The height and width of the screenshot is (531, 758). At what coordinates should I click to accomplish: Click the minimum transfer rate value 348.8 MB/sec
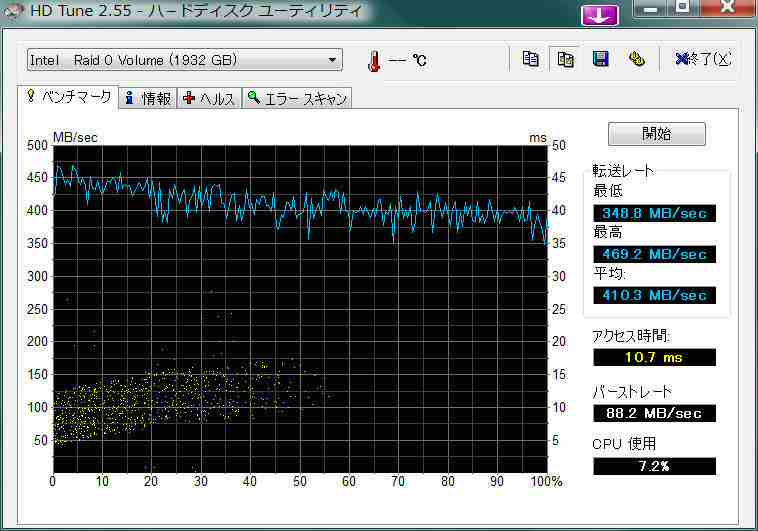(x=654, y=214)
